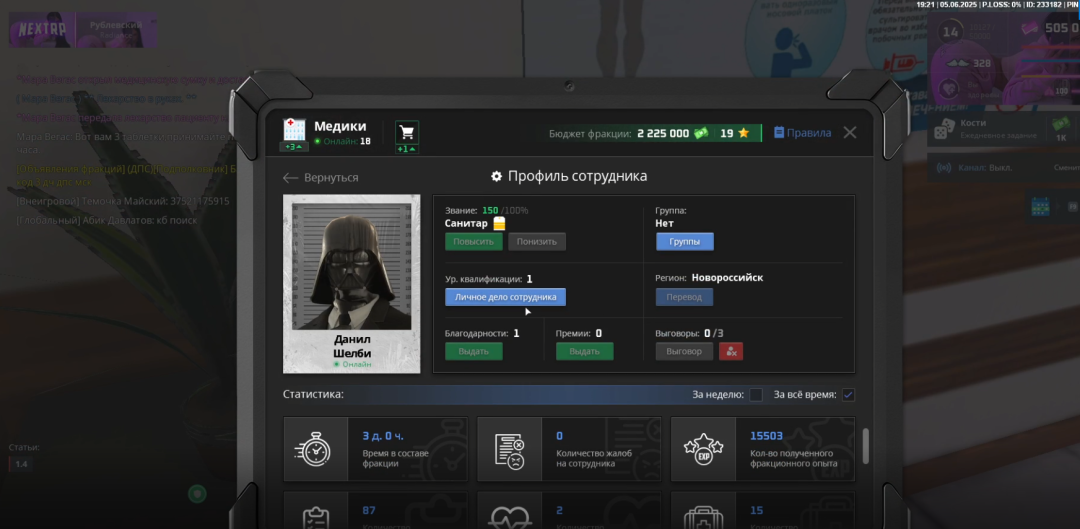
Task: Toggle the За всё время checkbox
Action: [x=848, y=395]
